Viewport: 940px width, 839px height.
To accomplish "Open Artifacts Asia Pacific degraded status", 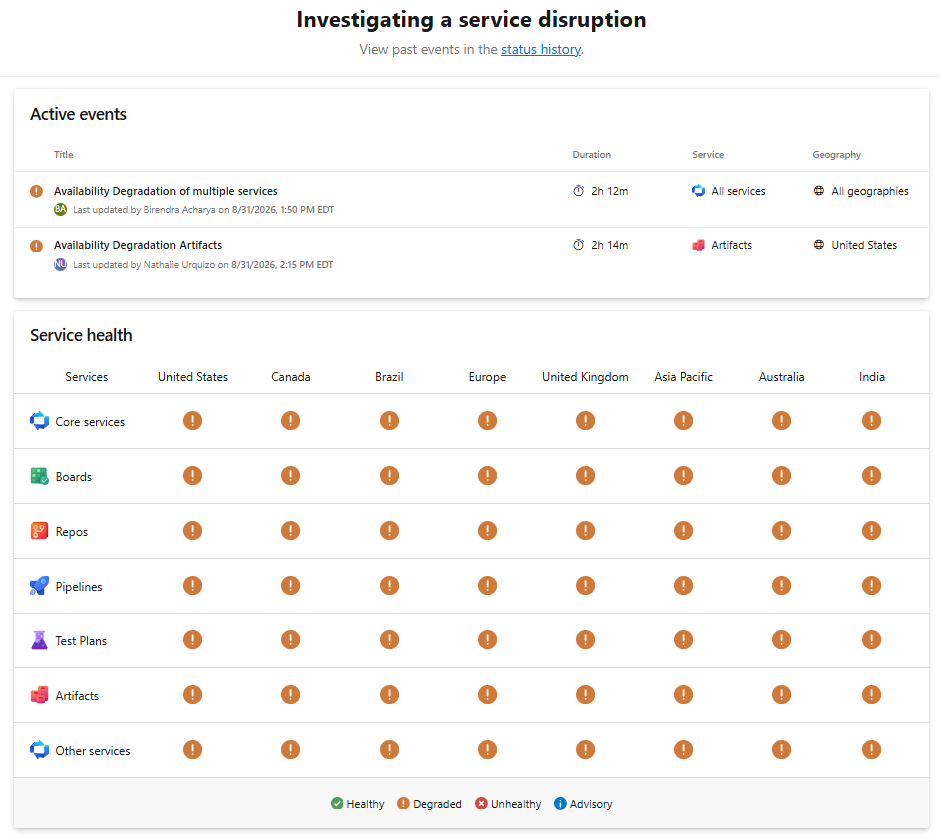I will pyautogui.click(x=683, y=695).
